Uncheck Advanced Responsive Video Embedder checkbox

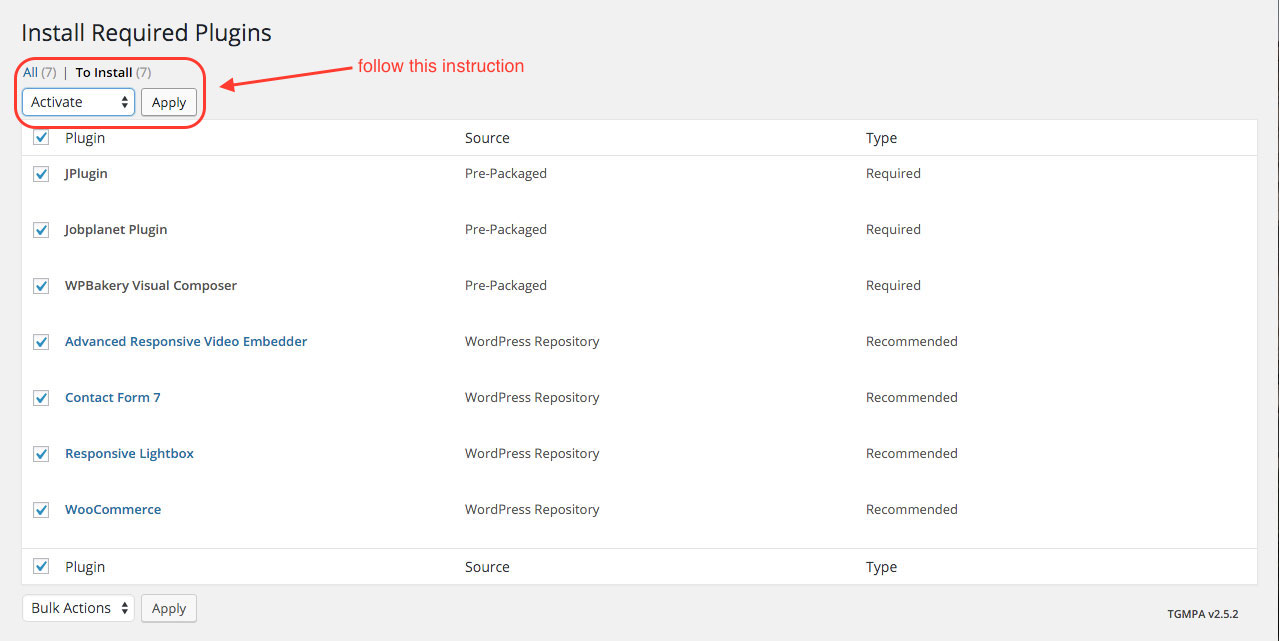pos(41,342)
